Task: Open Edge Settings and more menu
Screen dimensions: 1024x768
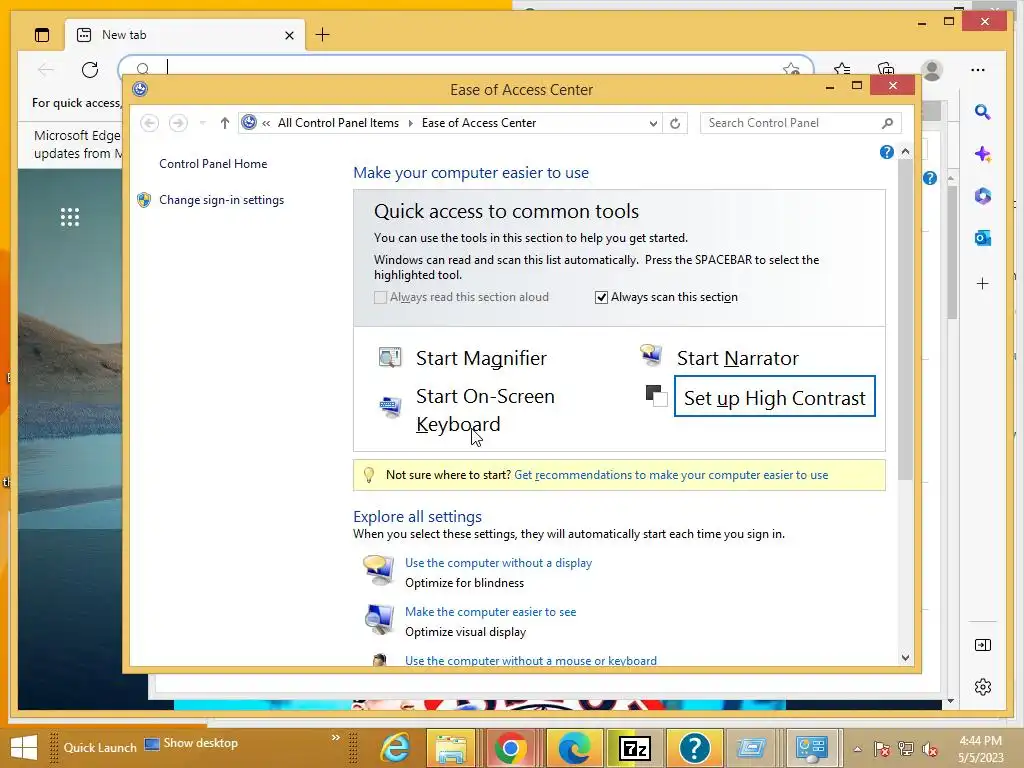Action: pos(978,70)
